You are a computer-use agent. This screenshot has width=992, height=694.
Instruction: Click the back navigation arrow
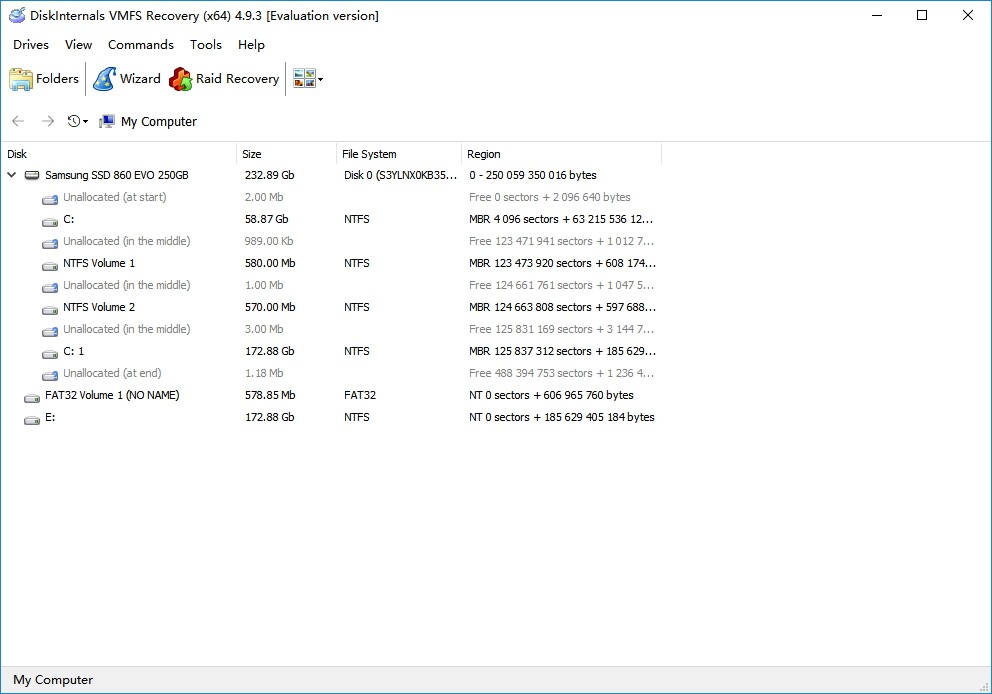[x=18, y=121]
